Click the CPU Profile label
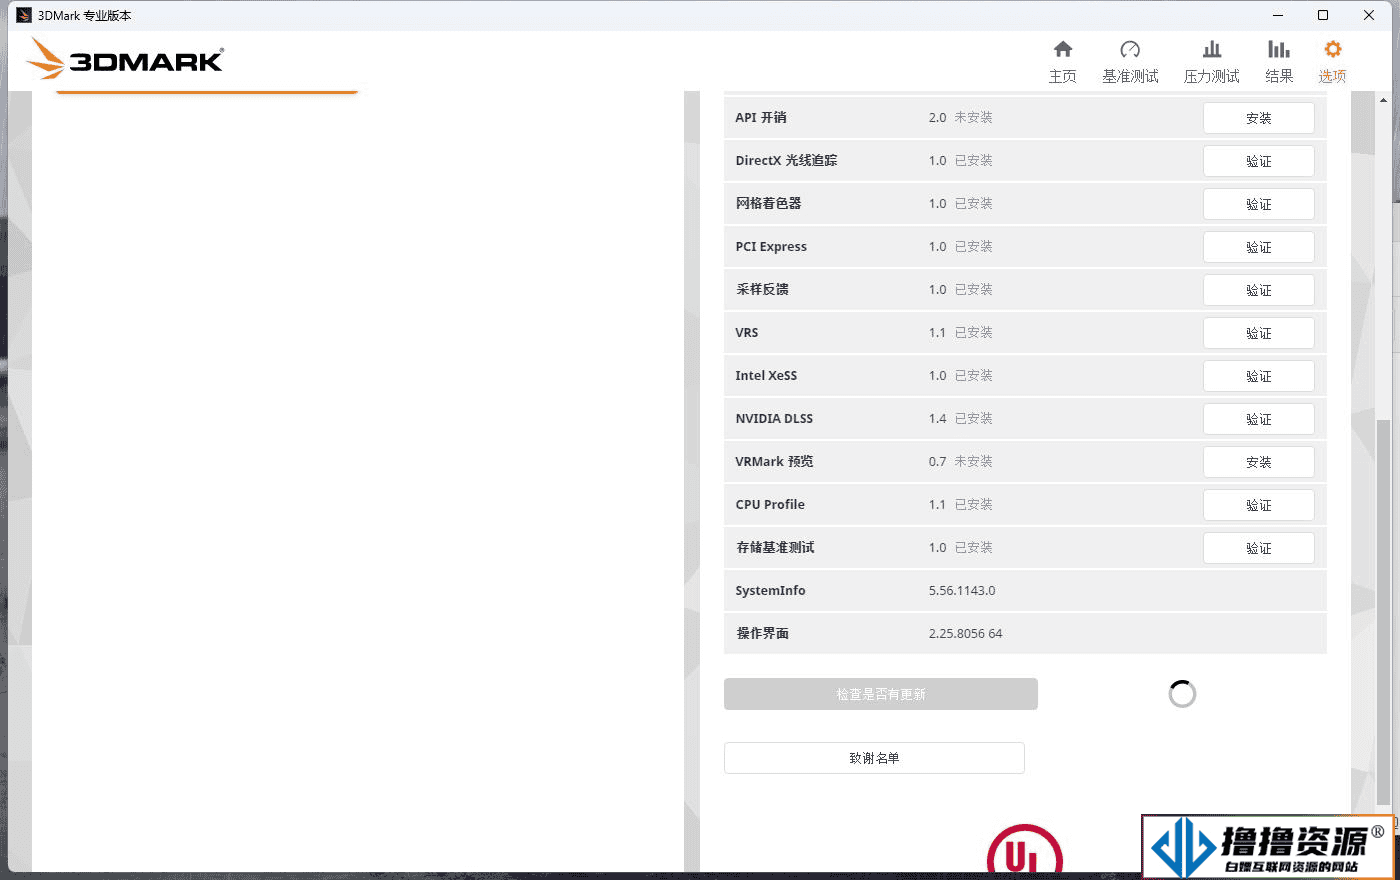Image resolution: width=1400 pixels, height=880 pixels. [x=770, y=504]
